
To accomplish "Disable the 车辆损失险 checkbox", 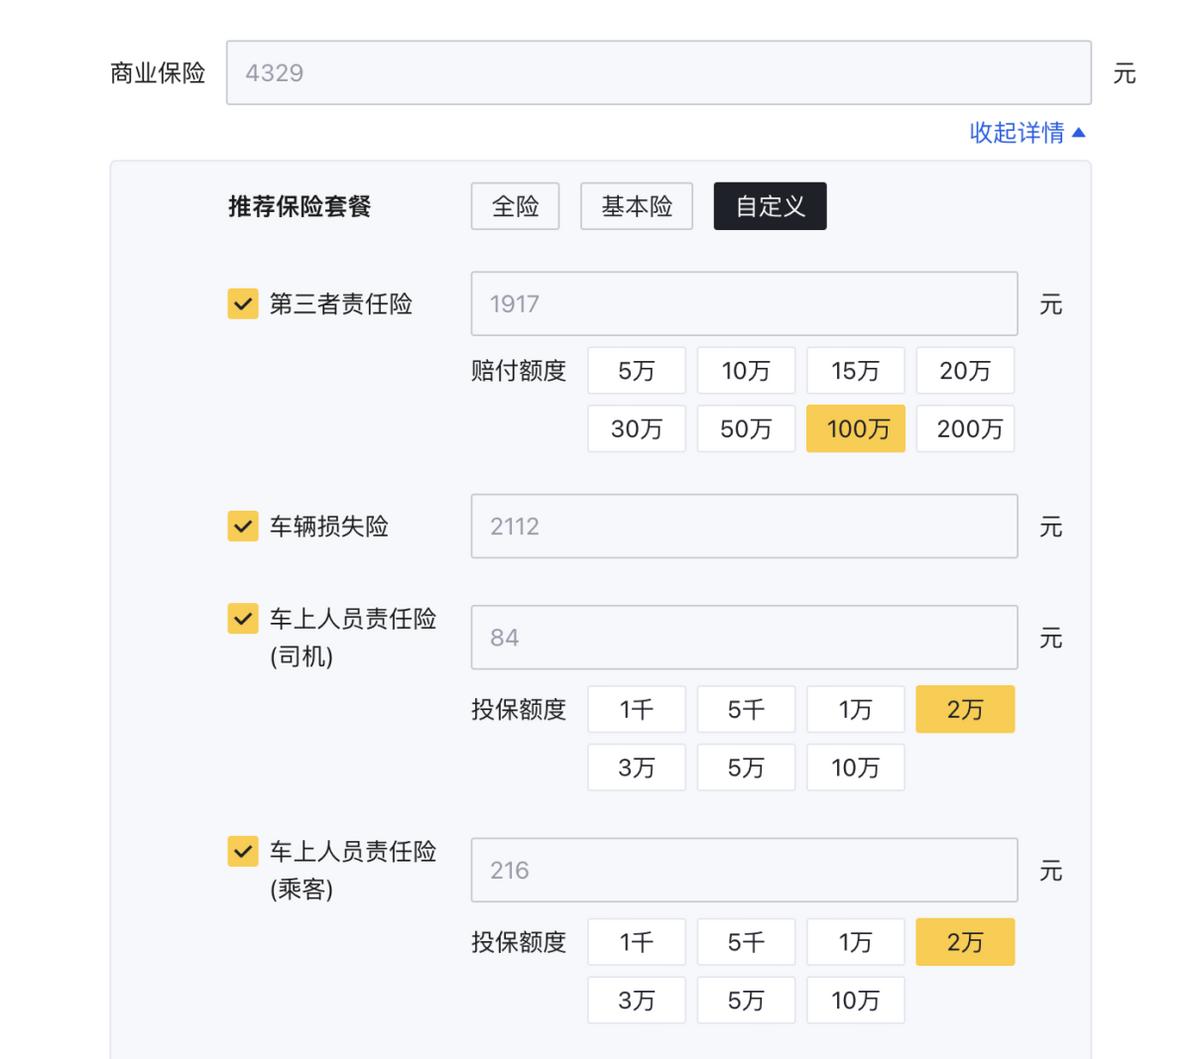I will pyautogui.click(x=241, y=527).
